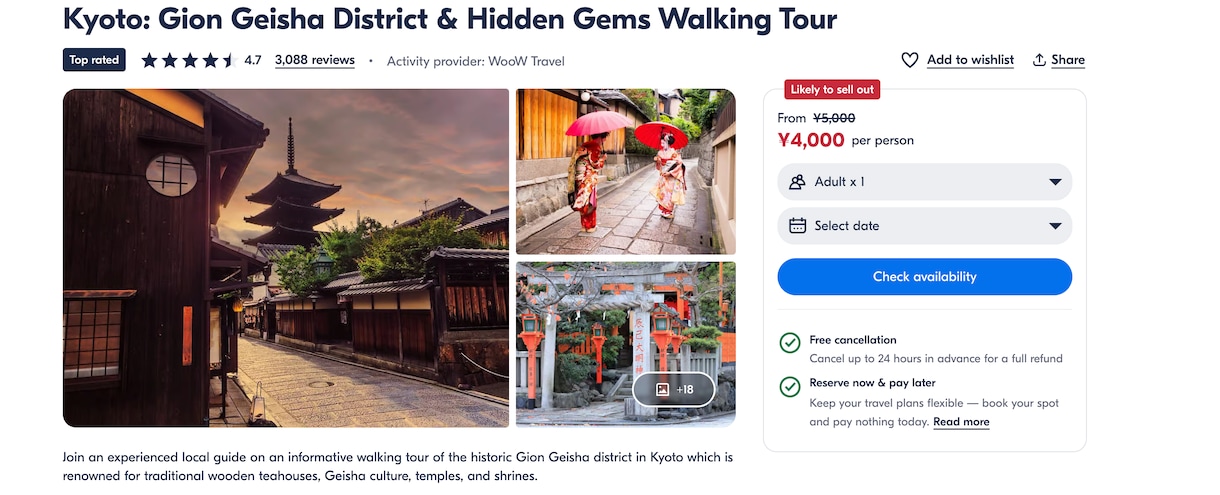Screen dimensions: 1220x495
Task: Click the heart wishlist icon
Action: point(910,60)
